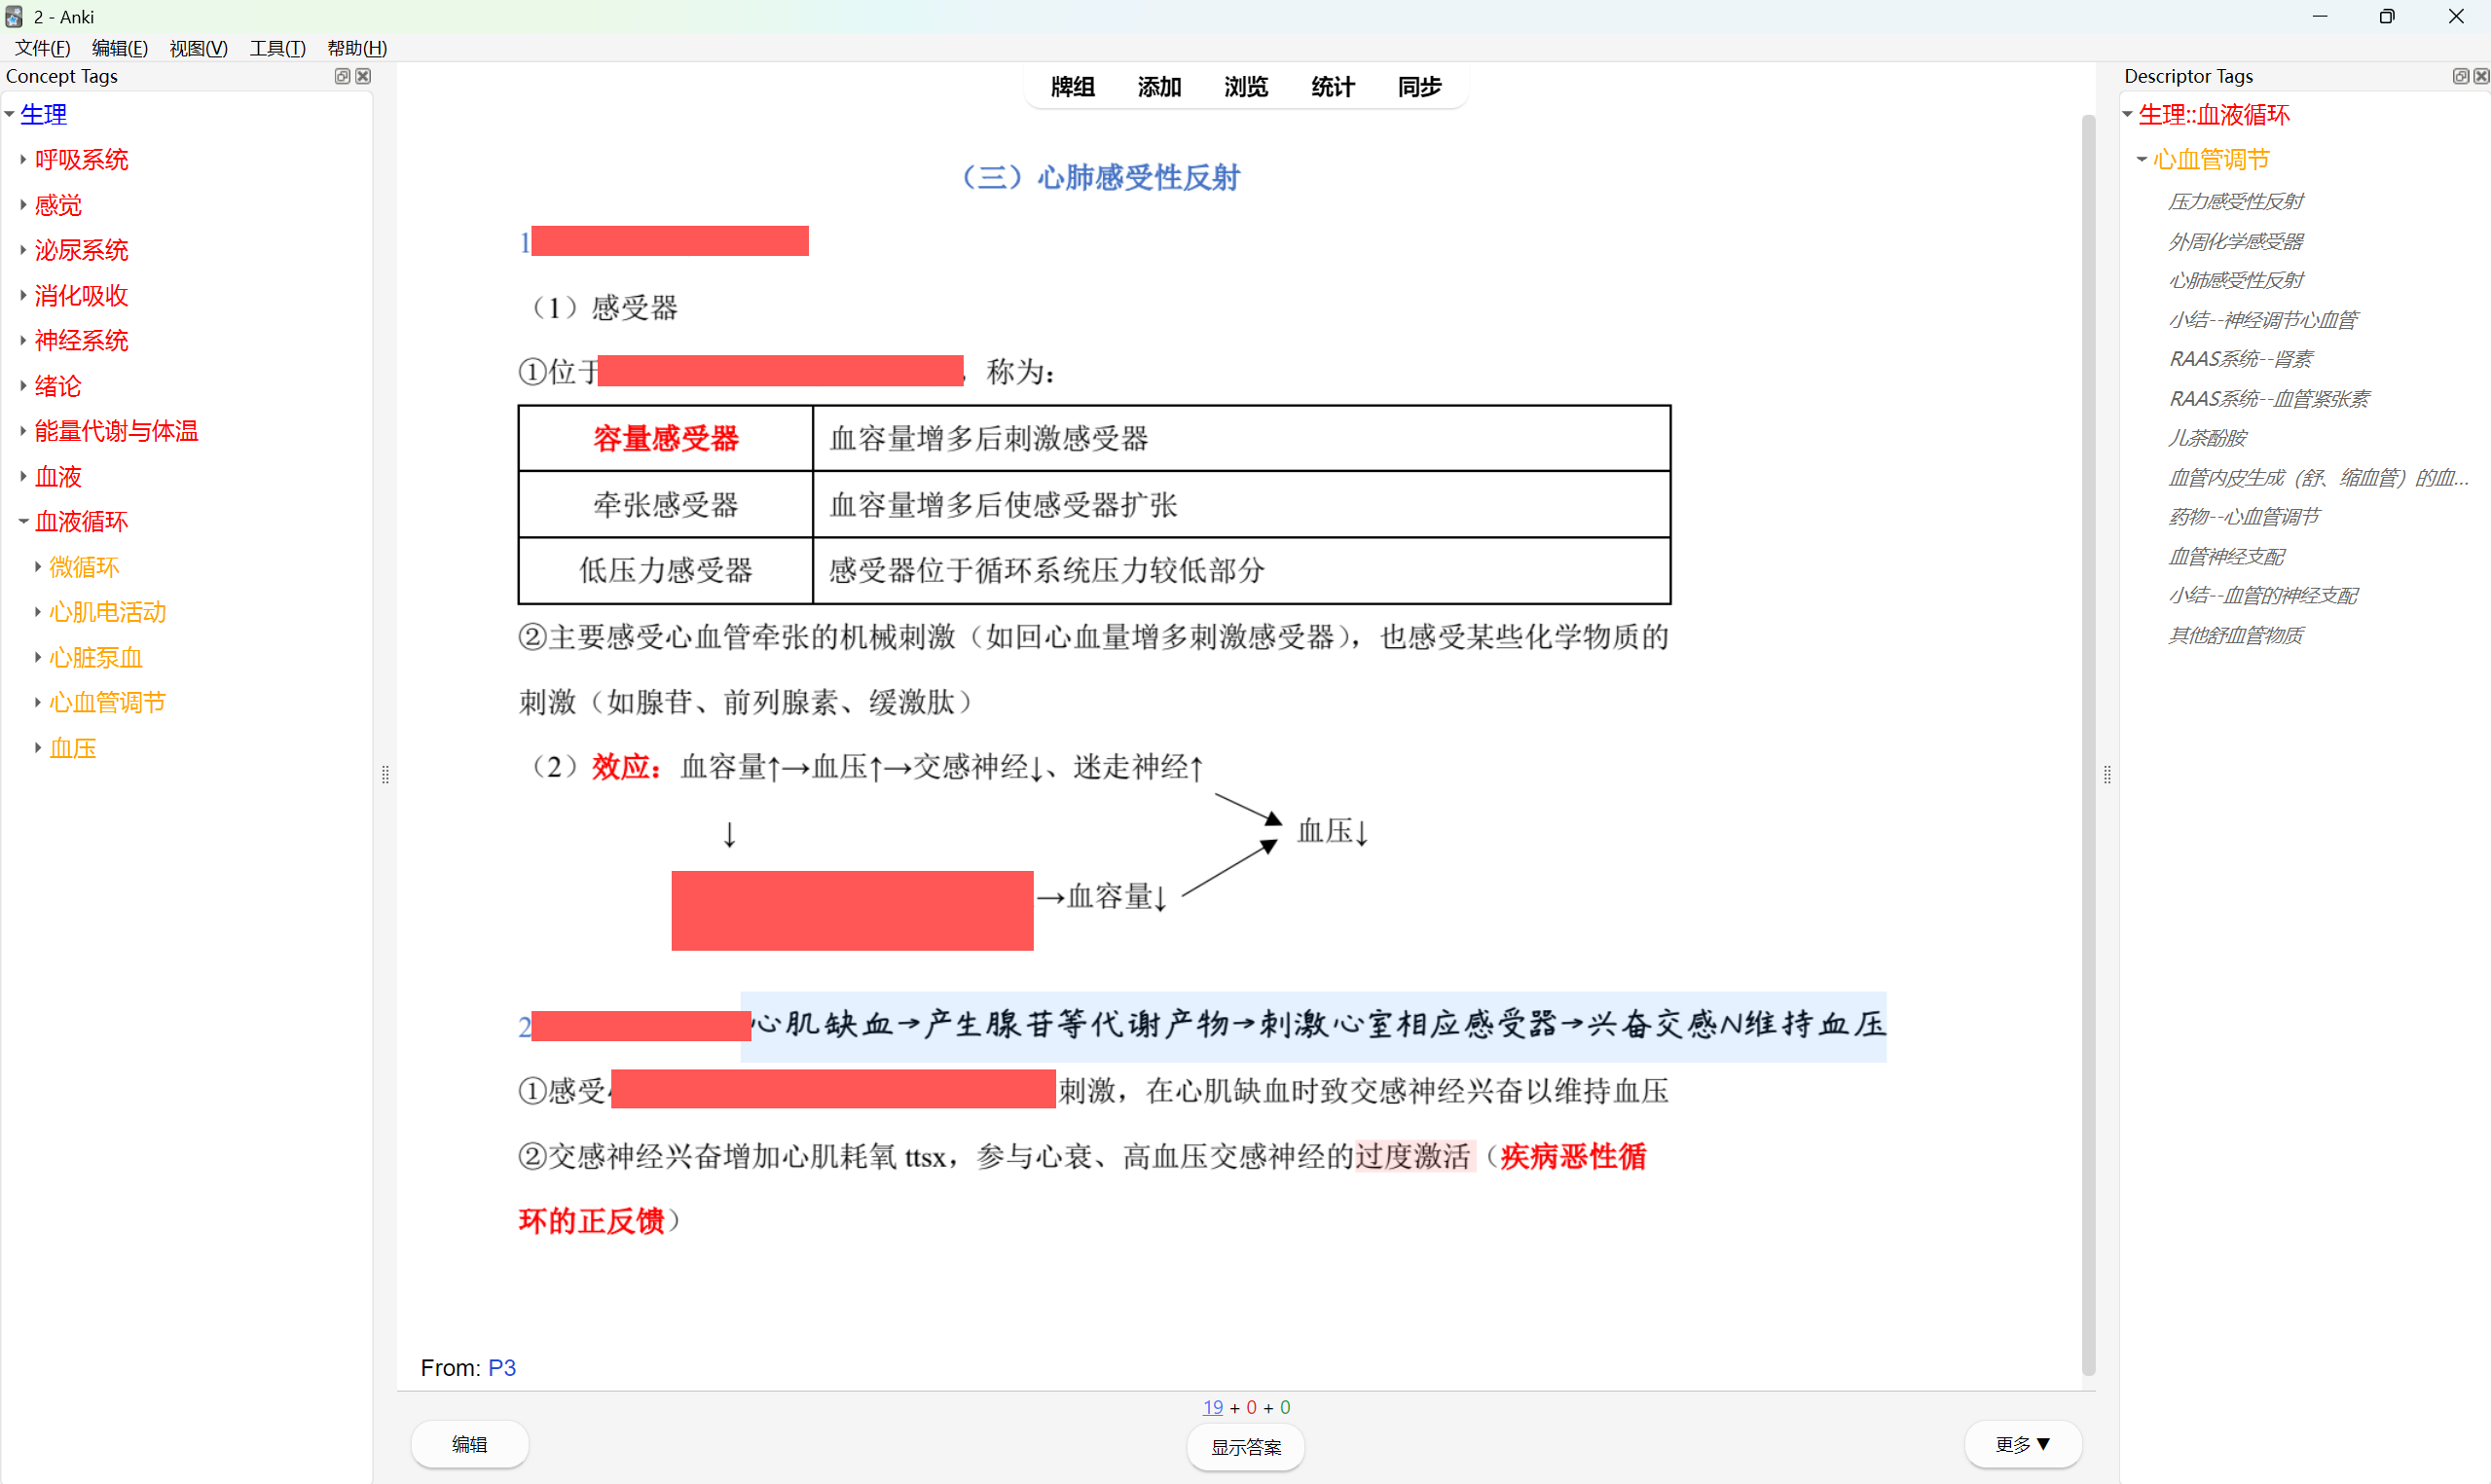Open the 更多 dropdown button
Screen dimensions: 2491x1484
tap(2023, 1444)
